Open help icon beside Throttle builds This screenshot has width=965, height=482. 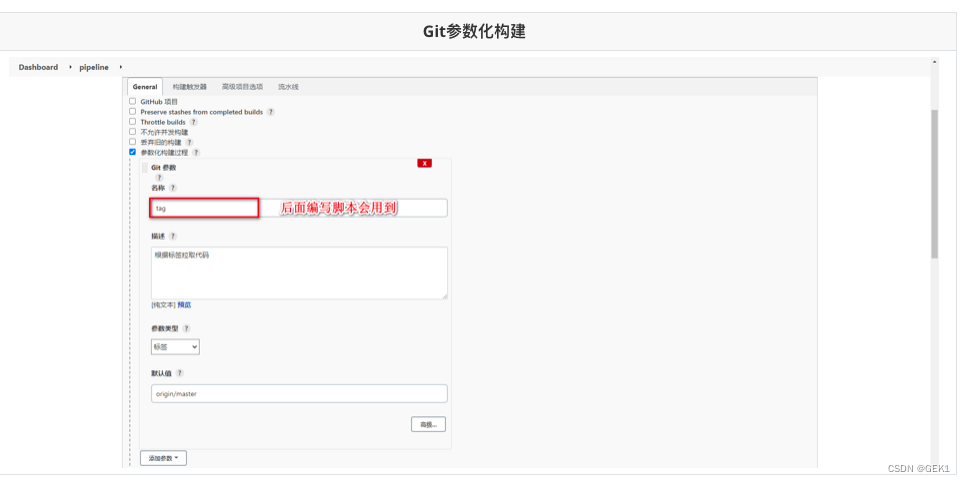[x=193, y=122]
